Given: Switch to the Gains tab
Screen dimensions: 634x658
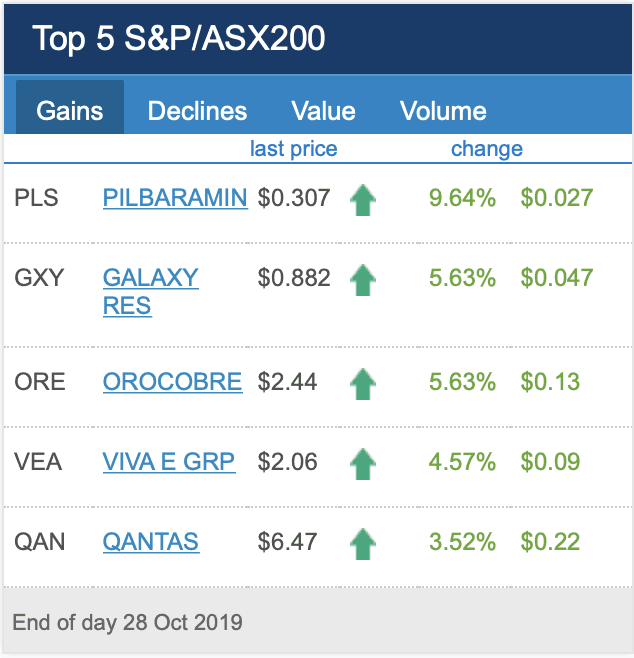Looking at the screenshot, I should 70,110.
